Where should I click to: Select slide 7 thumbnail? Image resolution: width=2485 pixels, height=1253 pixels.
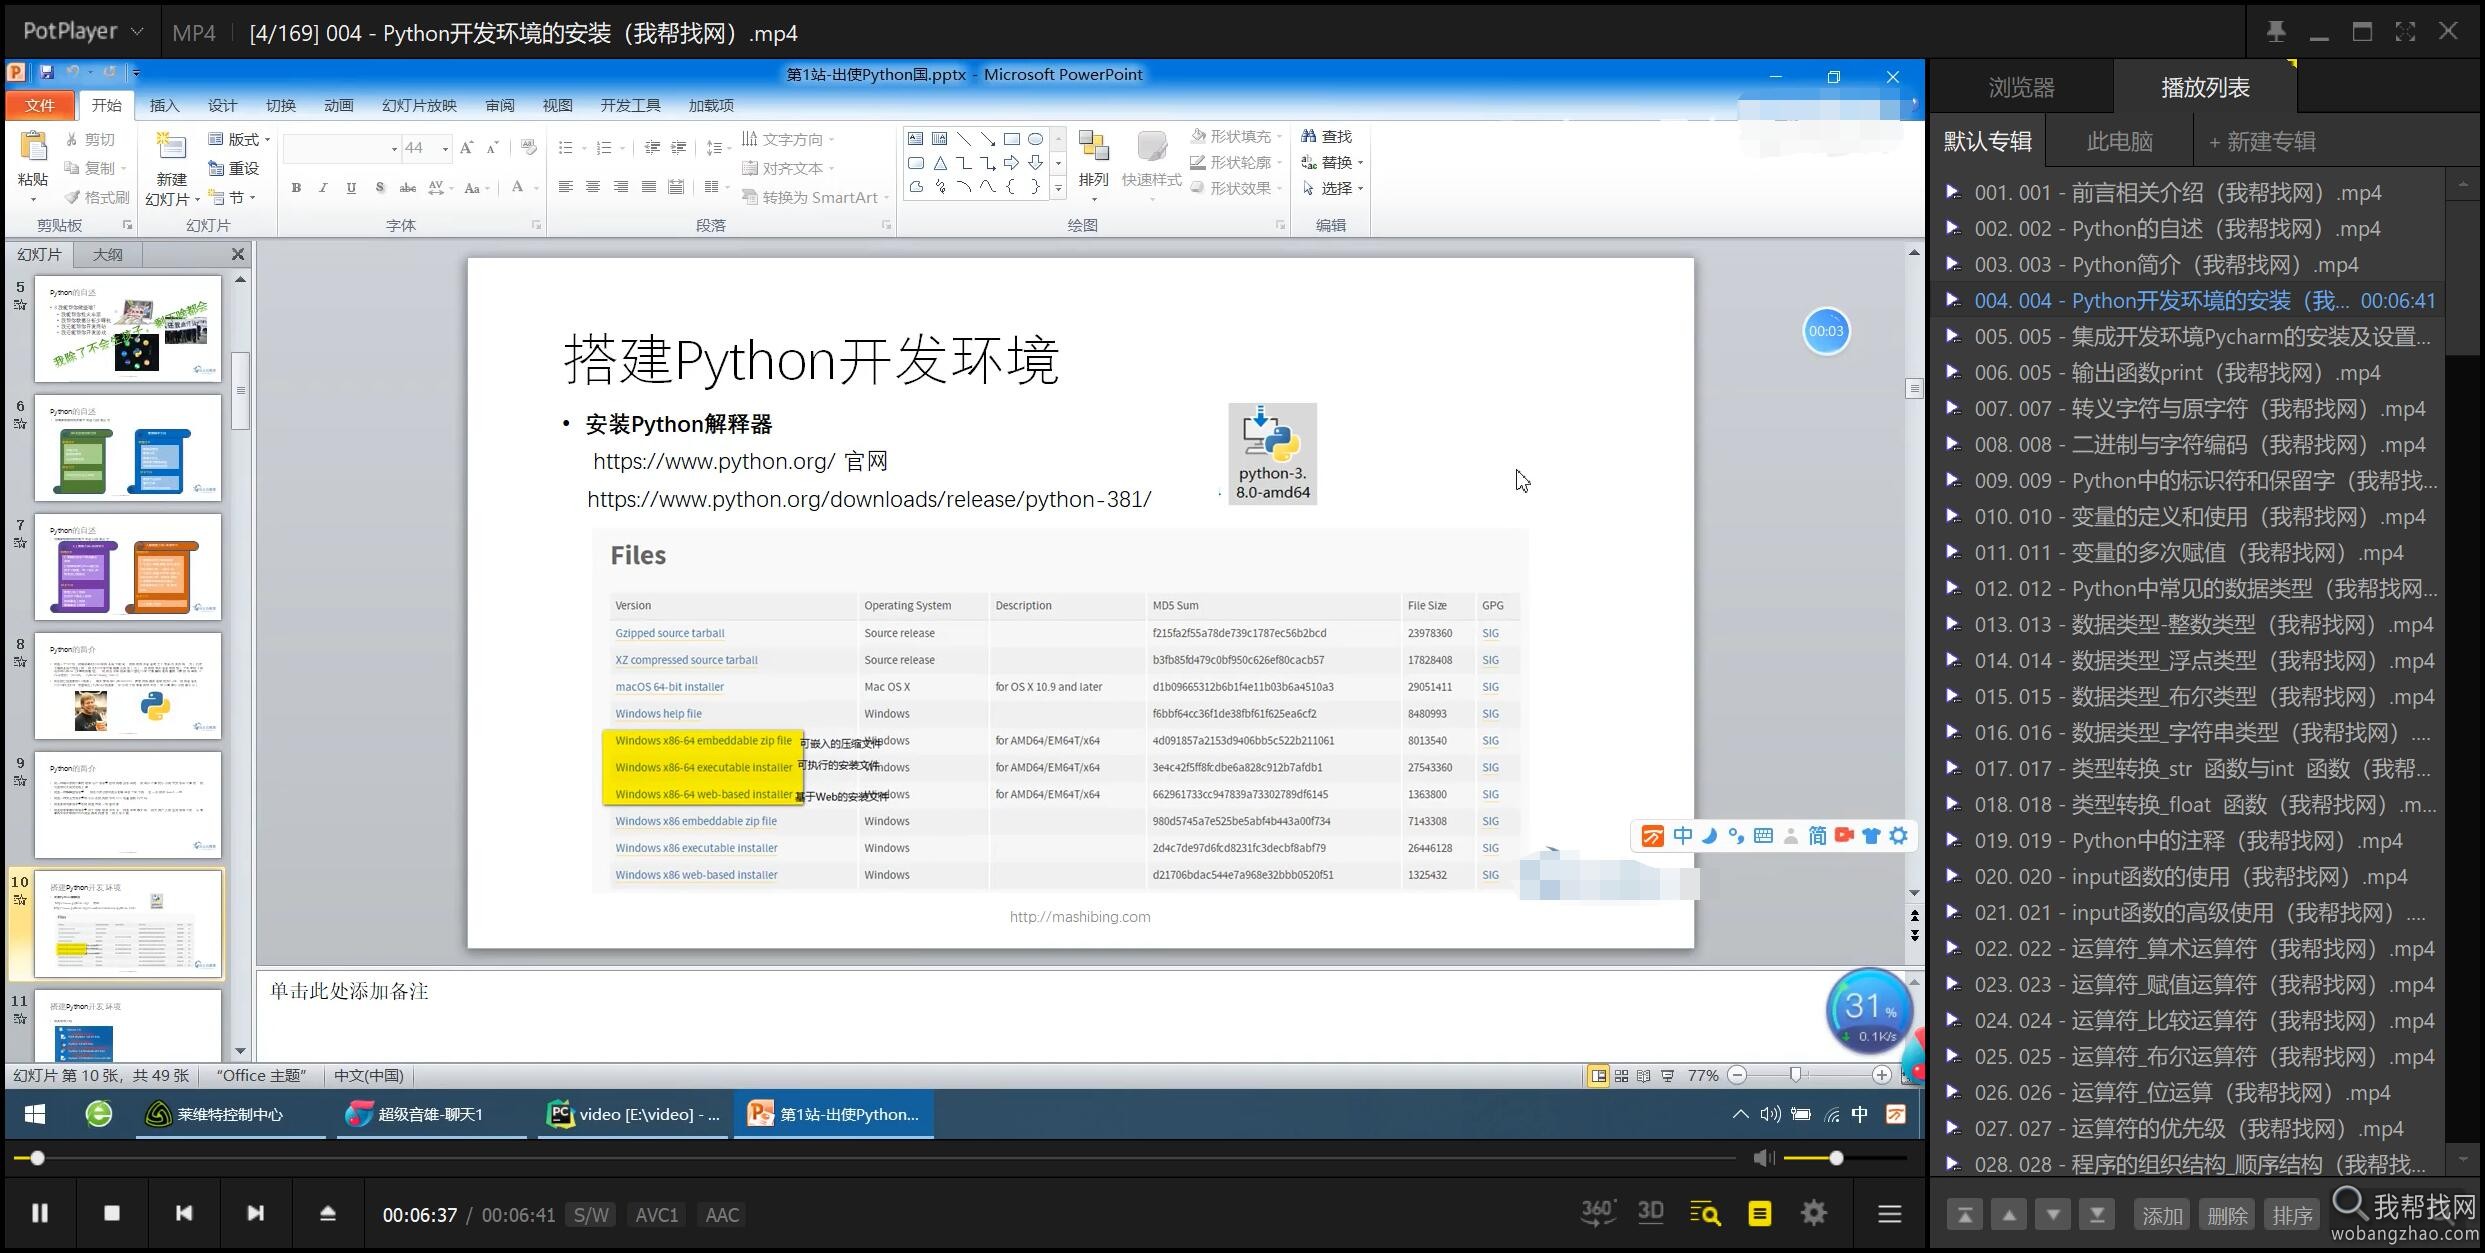(128, 567)
